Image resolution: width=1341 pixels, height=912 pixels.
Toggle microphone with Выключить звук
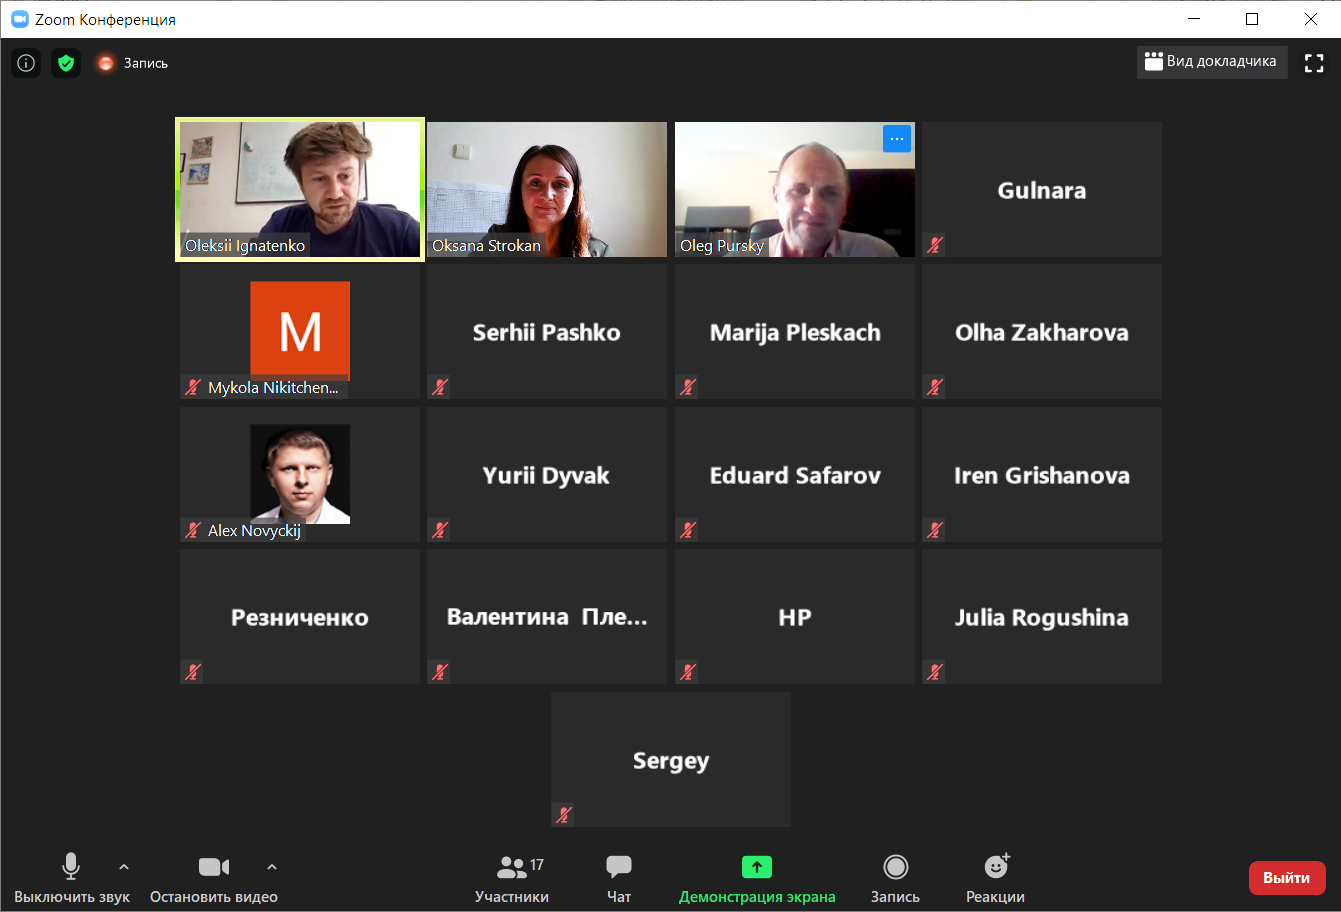coord(71,879)
